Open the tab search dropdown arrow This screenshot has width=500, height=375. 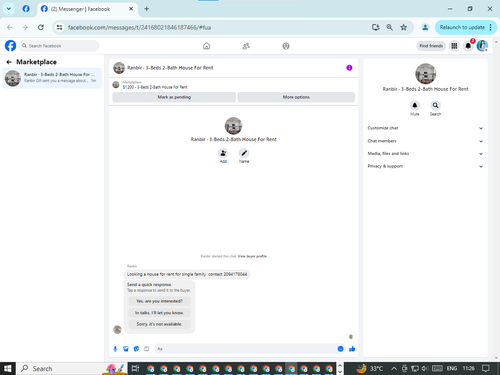[x=9, y=9]
